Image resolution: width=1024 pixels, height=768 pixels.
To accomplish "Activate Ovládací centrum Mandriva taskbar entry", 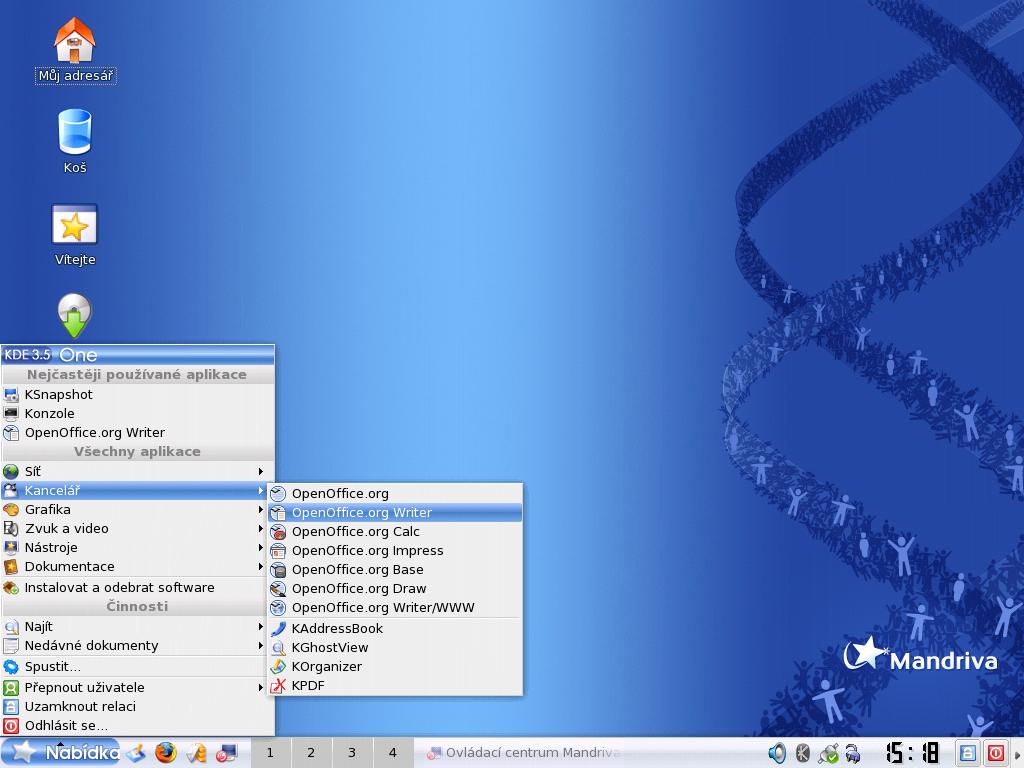I will point(522,752).
